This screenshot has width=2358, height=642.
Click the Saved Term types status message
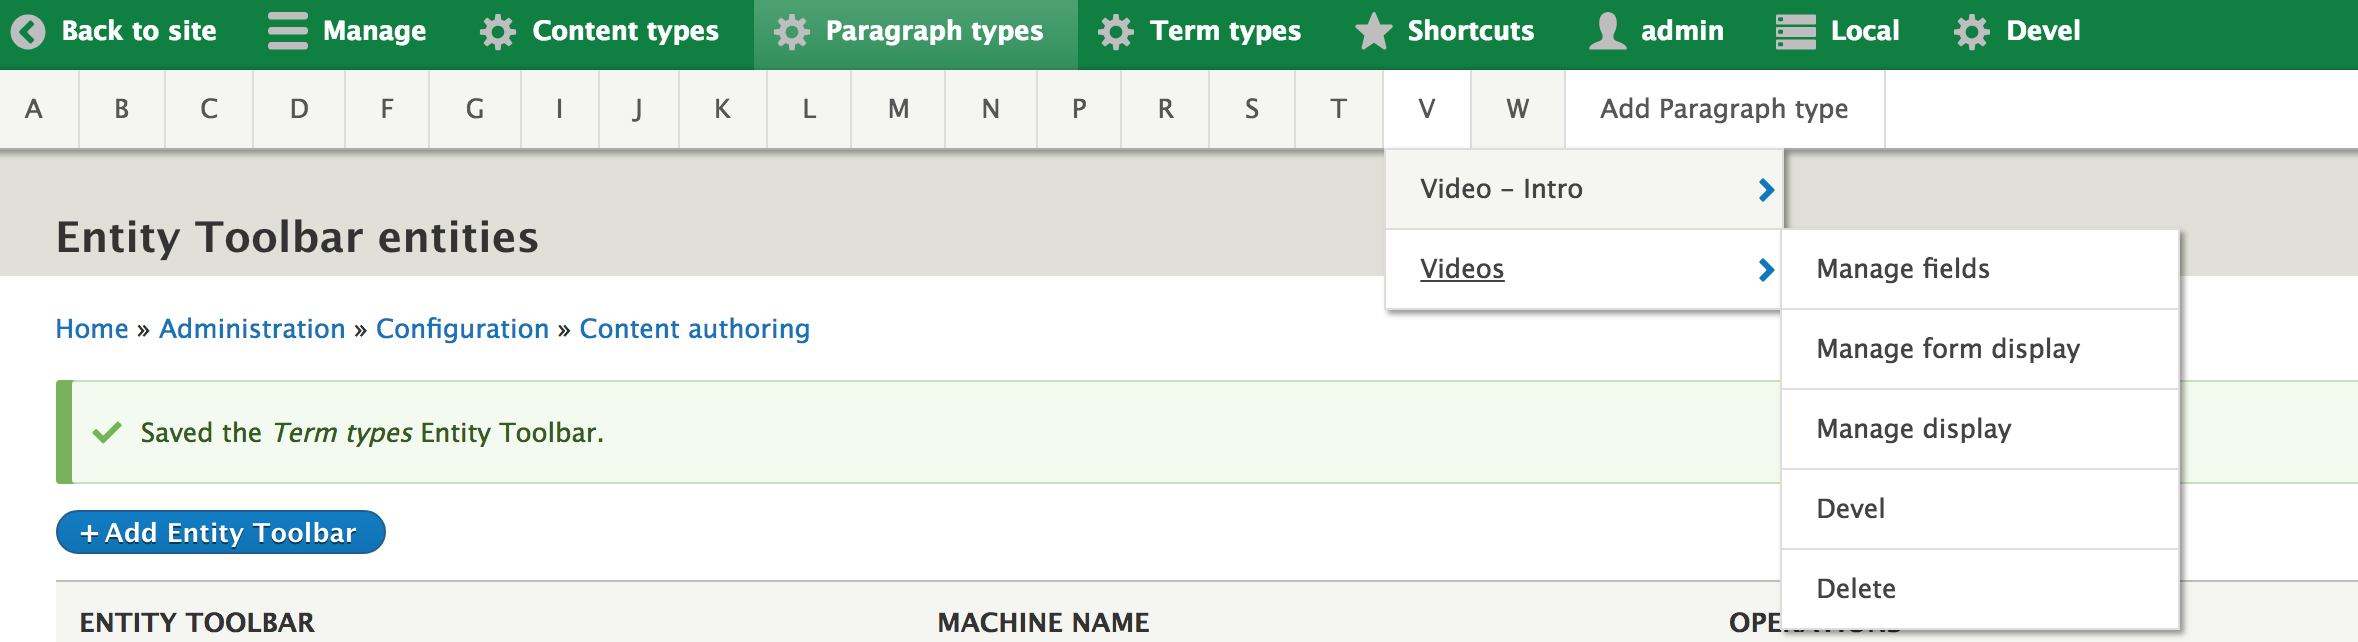tap(372, 432)
